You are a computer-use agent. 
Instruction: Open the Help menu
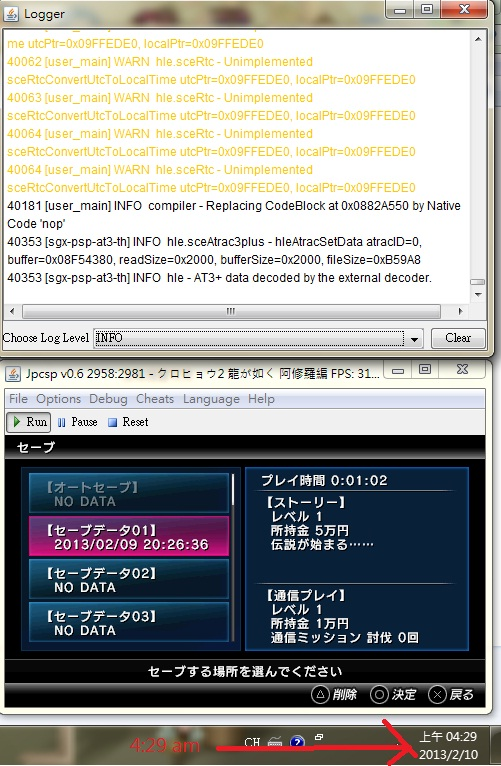pos(261,399)
